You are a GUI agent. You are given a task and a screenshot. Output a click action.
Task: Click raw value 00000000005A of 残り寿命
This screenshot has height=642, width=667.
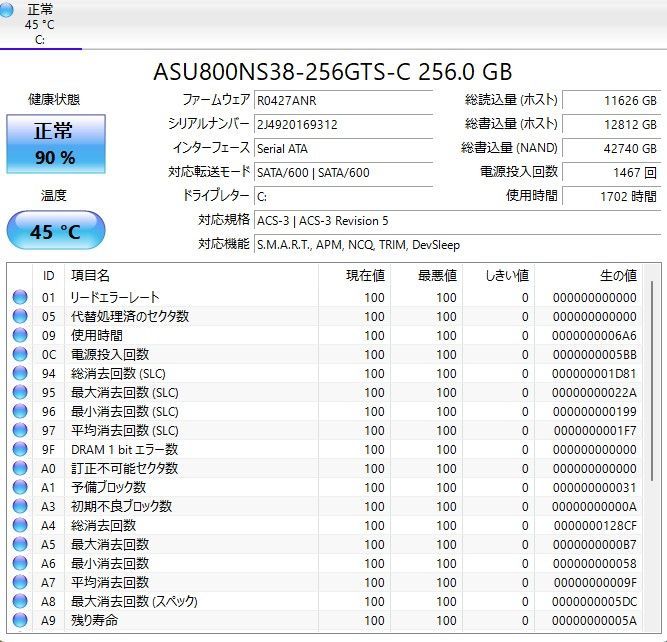tap(594, 621)
